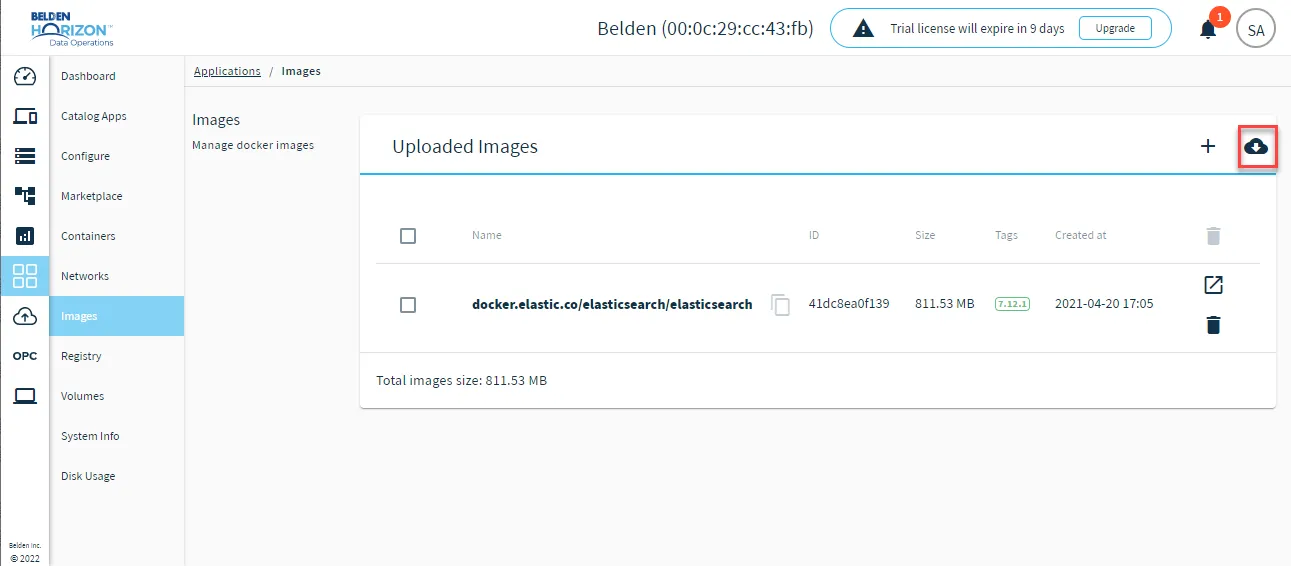Open Containers menu item
The image size is (1291, 566).
tap(117, 236)
